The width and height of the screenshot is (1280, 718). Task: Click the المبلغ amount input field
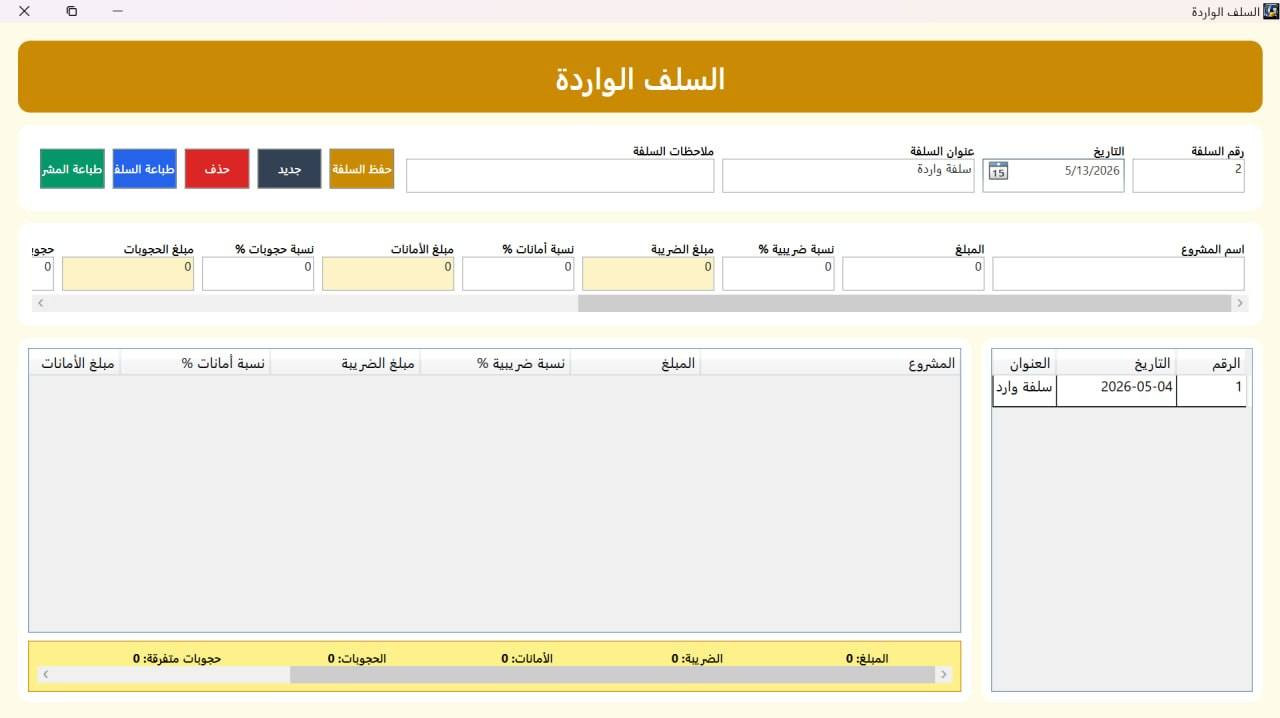click(x=913, y=274)
